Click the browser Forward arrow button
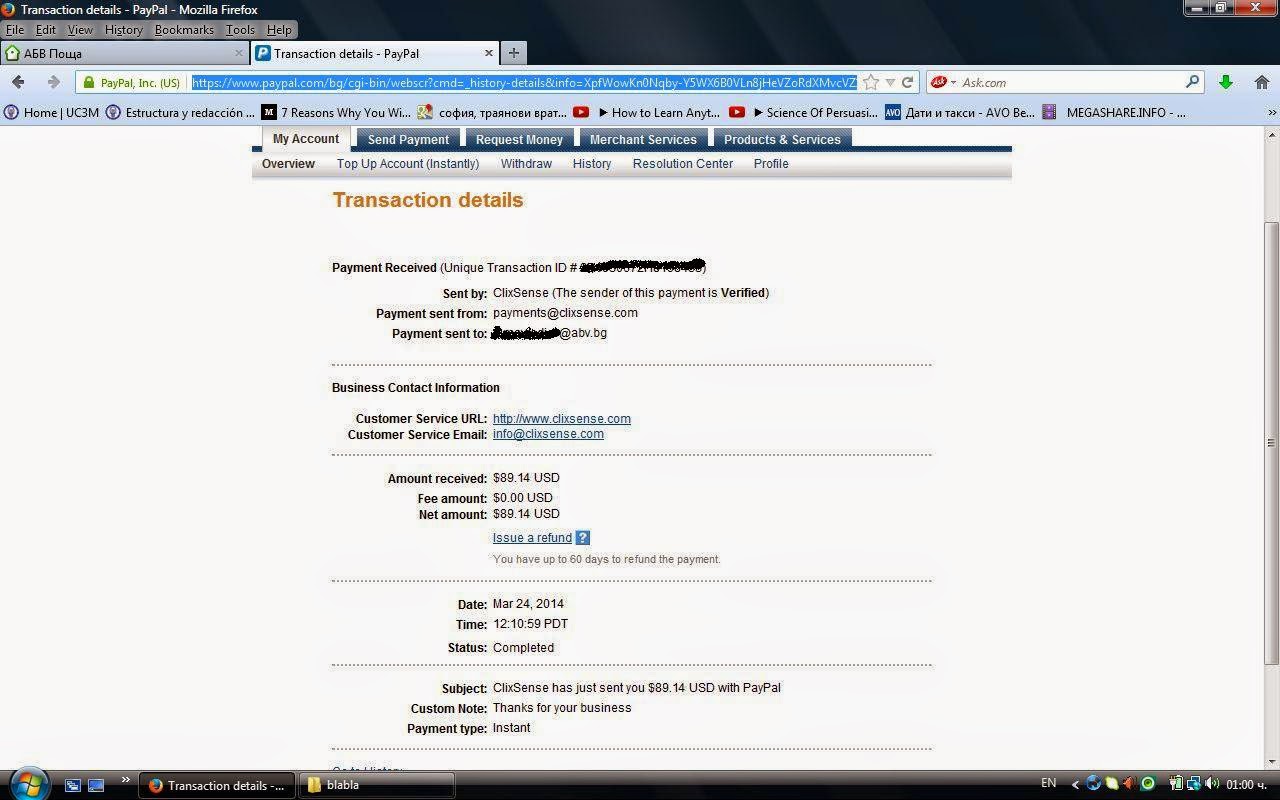Viewport: 1280px width, 800px height. click(x=53, y=82)
